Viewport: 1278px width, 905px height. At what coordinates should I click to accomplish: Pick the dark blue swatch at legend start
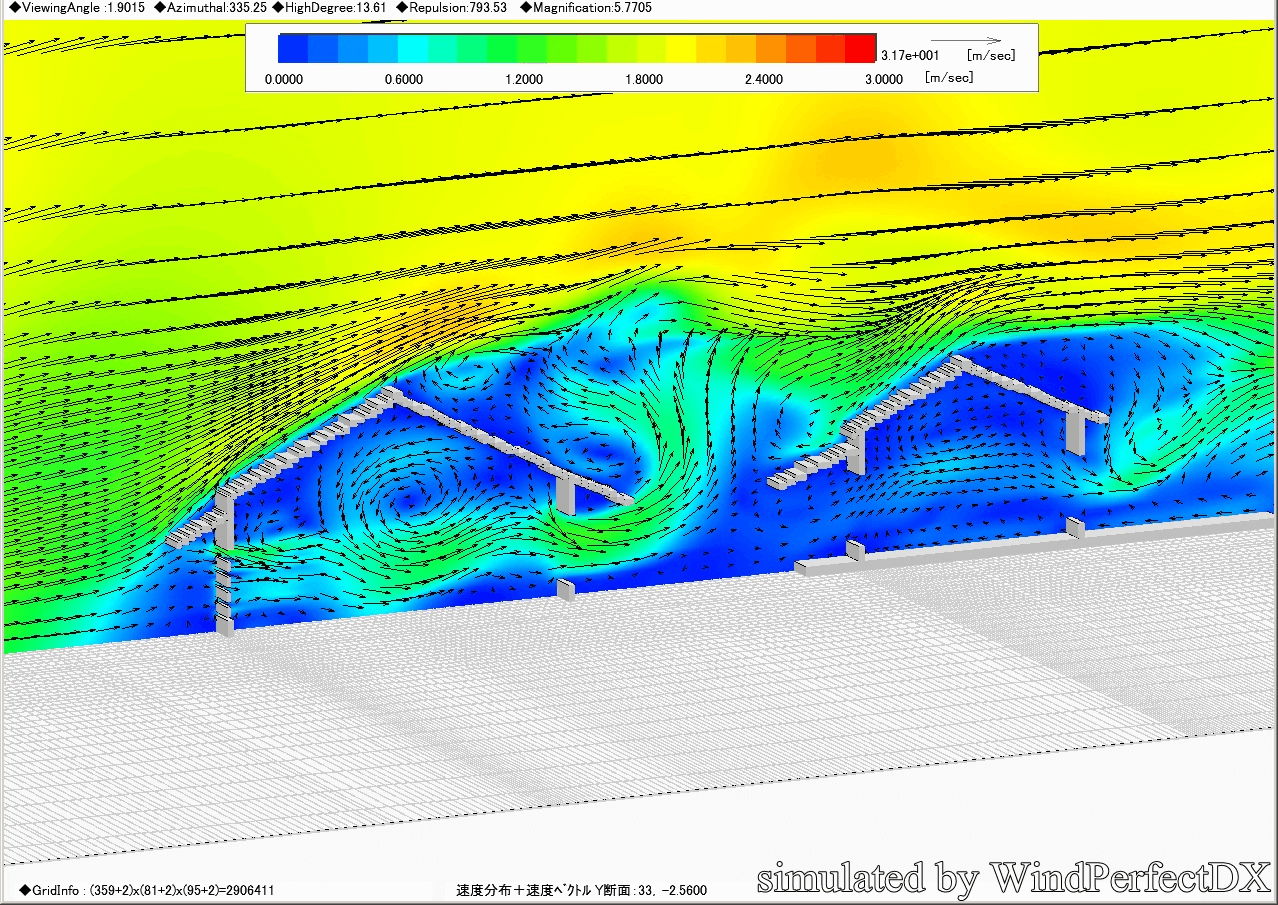[293, 48]
